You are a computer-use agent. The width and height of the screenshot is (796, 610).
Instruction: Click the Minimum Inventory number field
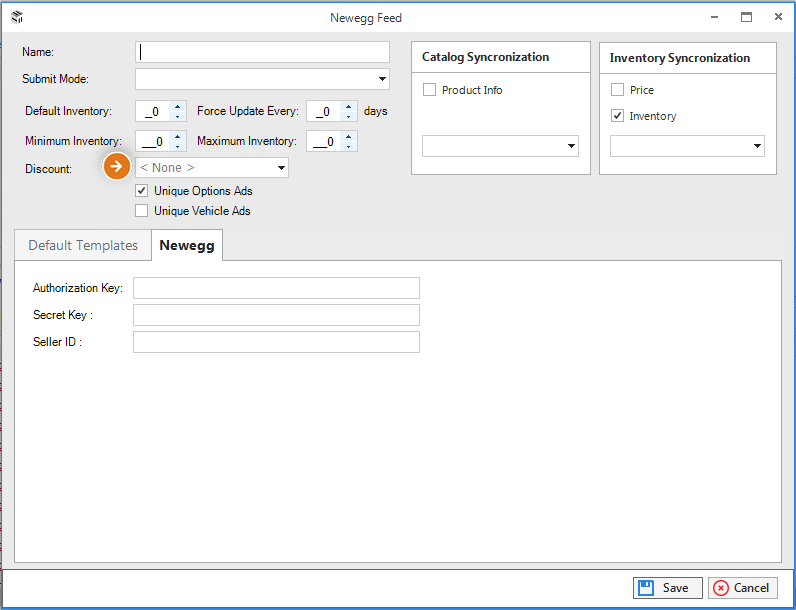[152, 141]
